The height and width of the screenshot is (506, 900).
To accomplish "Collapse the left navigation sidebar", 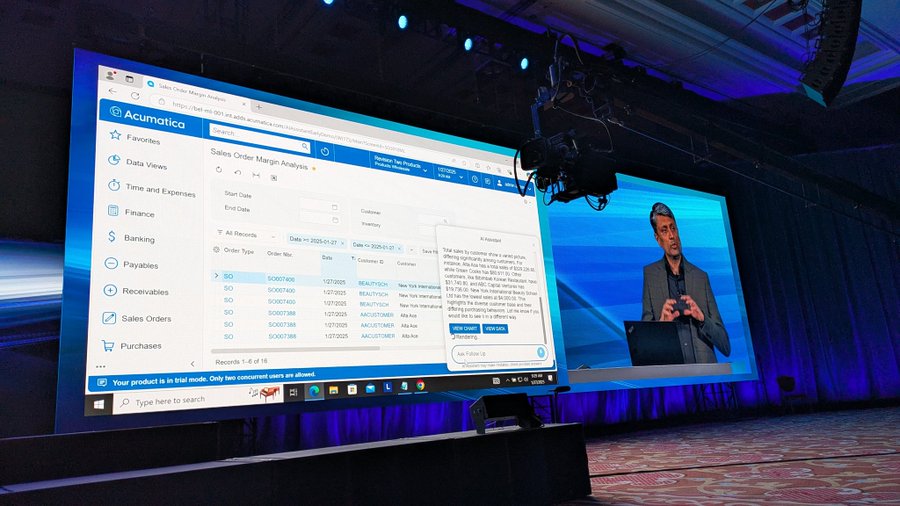I will tap(193, 363).
